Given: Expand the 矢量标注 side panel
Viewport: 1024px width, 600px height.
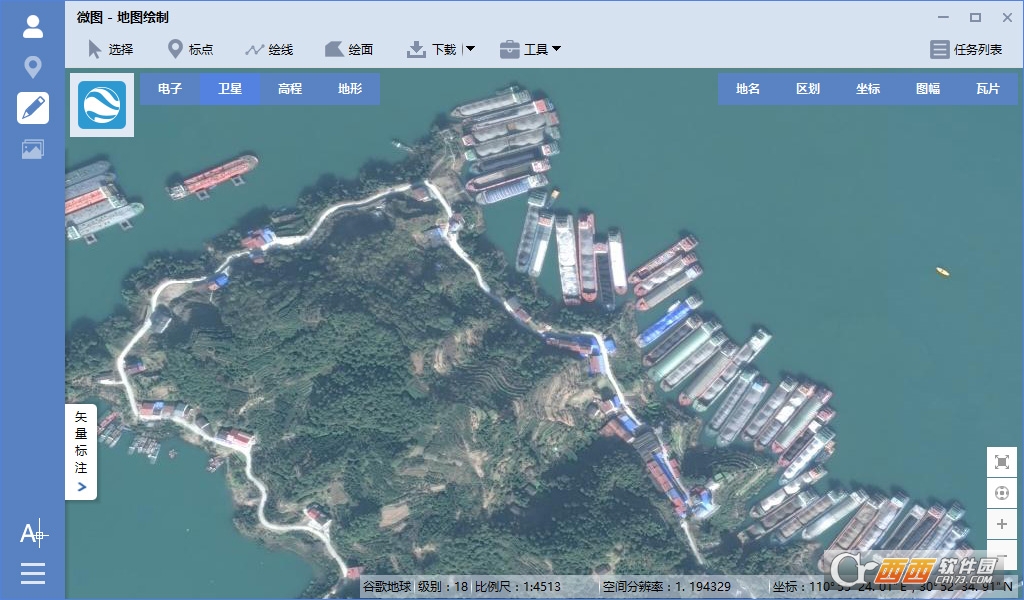Looking at the screenshot, I should (x=81, y=452).
